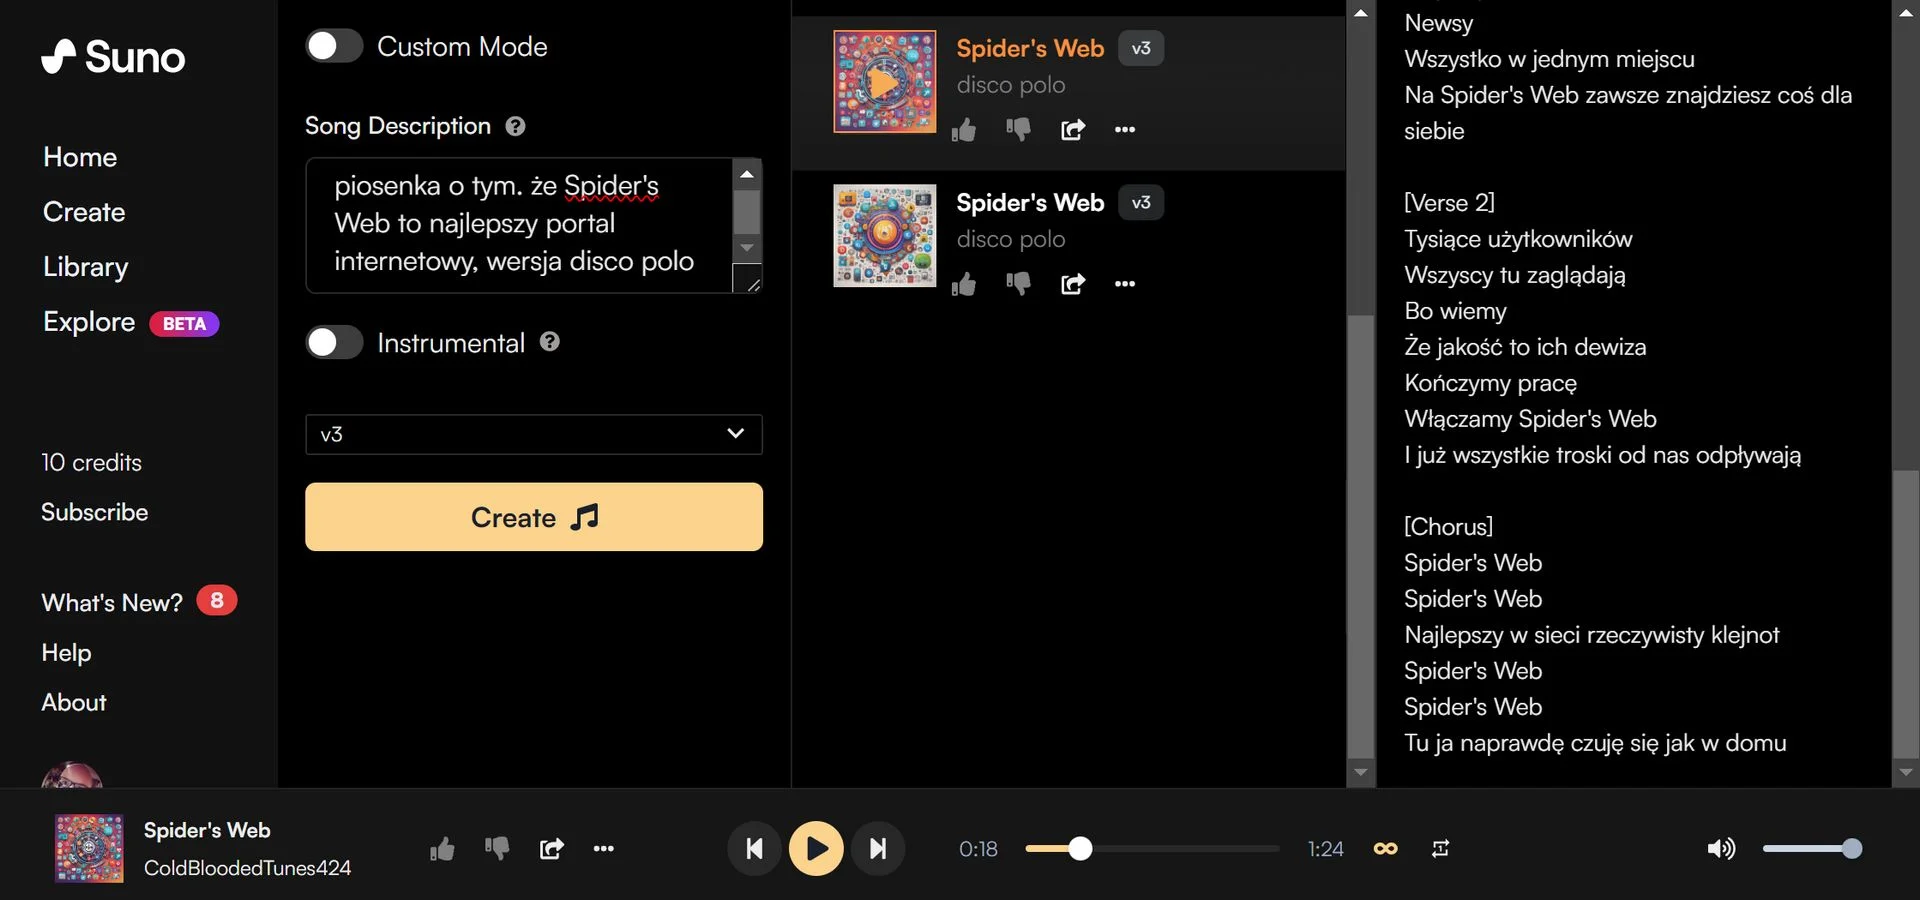The image size is (1920, 900).
Task: Click description box scroll down arrow
Action: coord(747,247)
